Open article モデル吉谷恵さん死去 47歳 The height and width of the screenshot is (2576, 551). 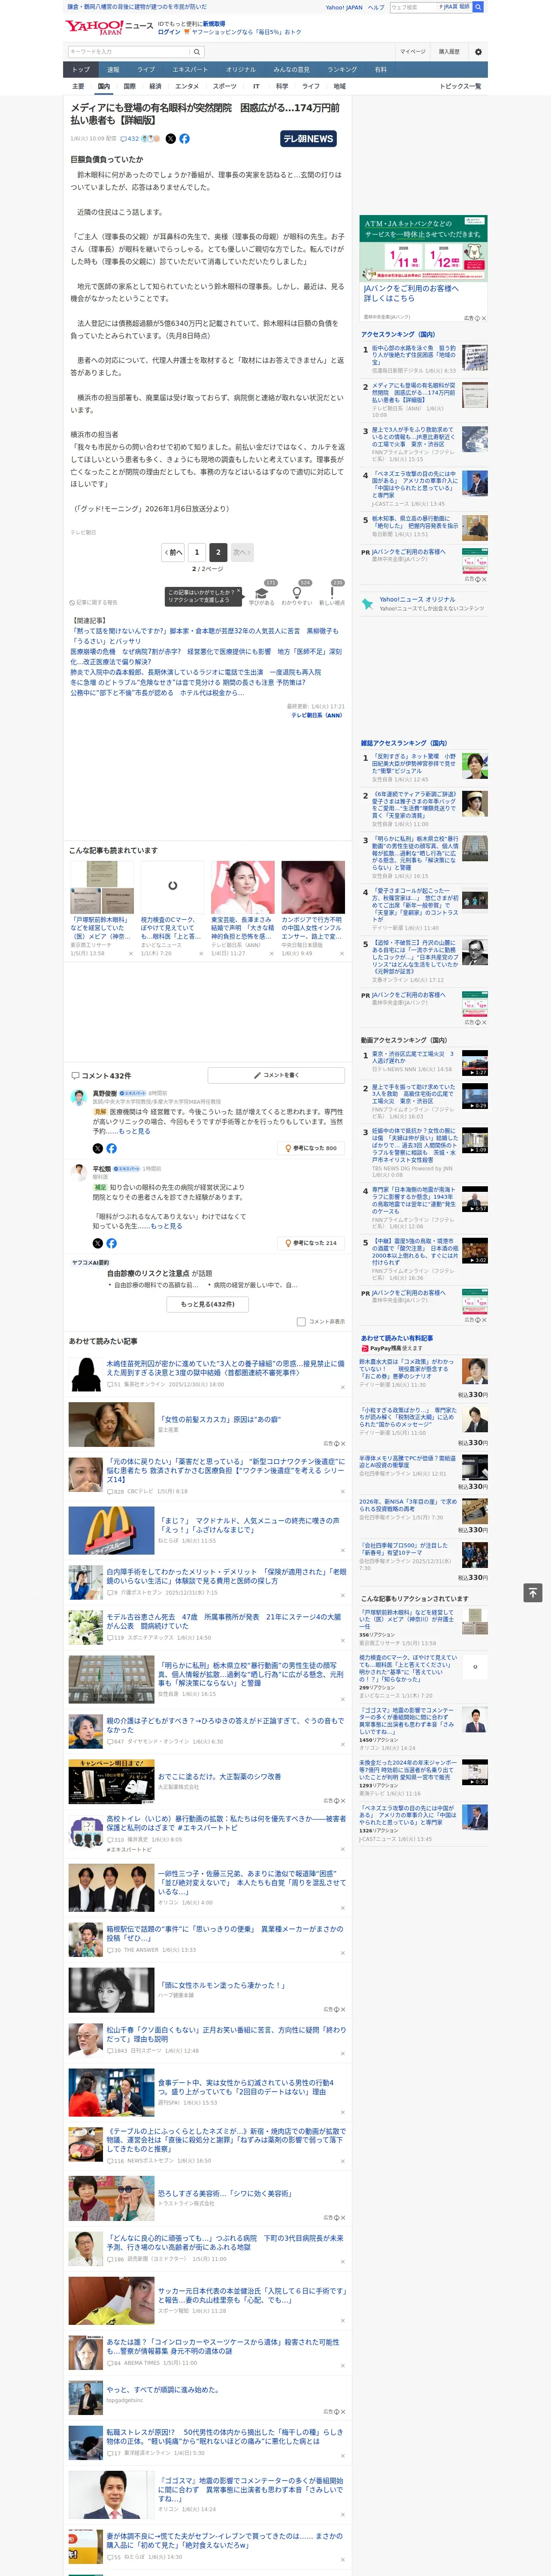click(x=224, y=1621)
